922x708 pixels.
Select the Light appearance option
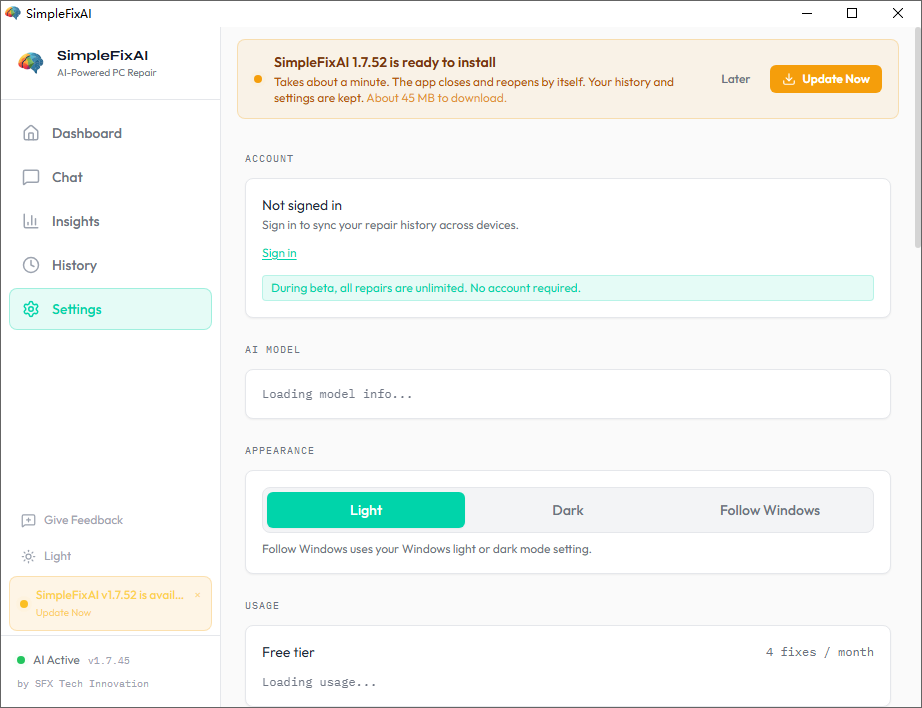366,510
